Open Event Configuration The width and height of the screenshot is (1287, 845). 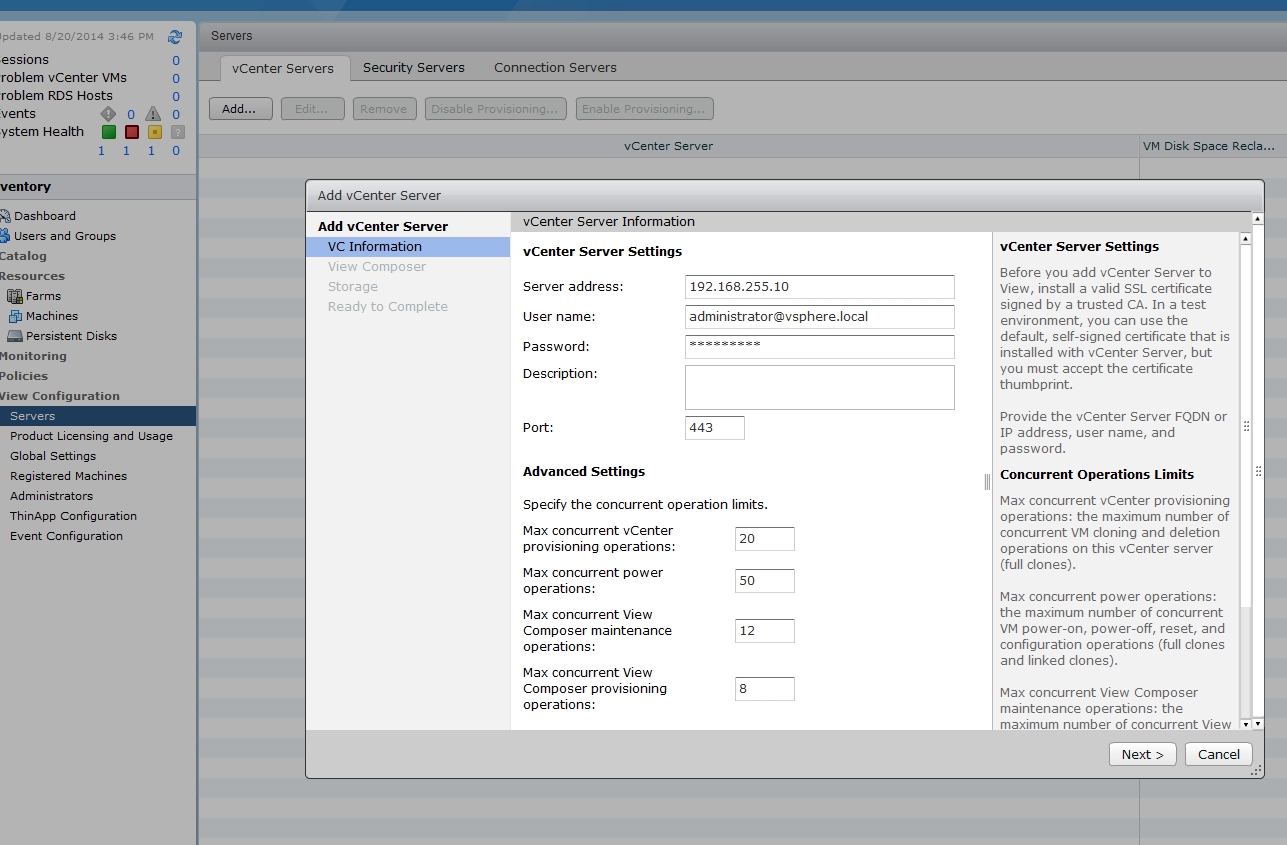[66, 536]
